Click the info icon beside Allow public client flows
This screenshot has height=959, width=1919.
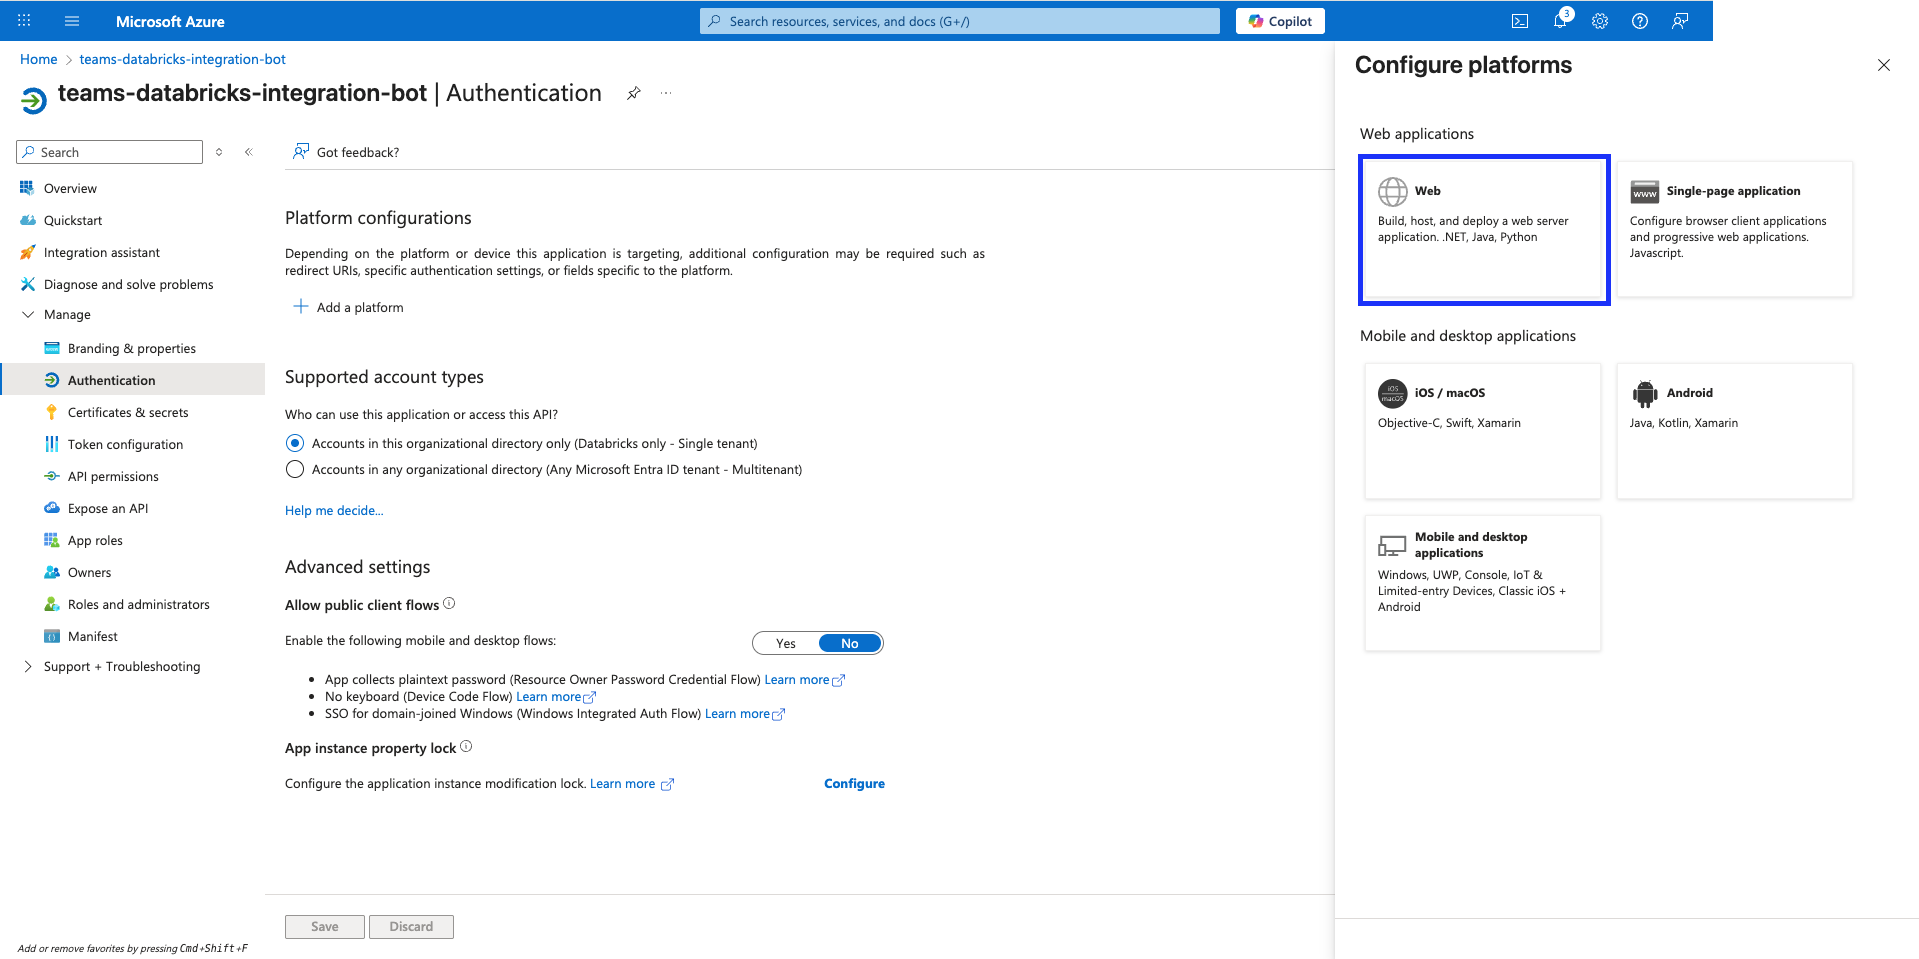tap(449, 603)
